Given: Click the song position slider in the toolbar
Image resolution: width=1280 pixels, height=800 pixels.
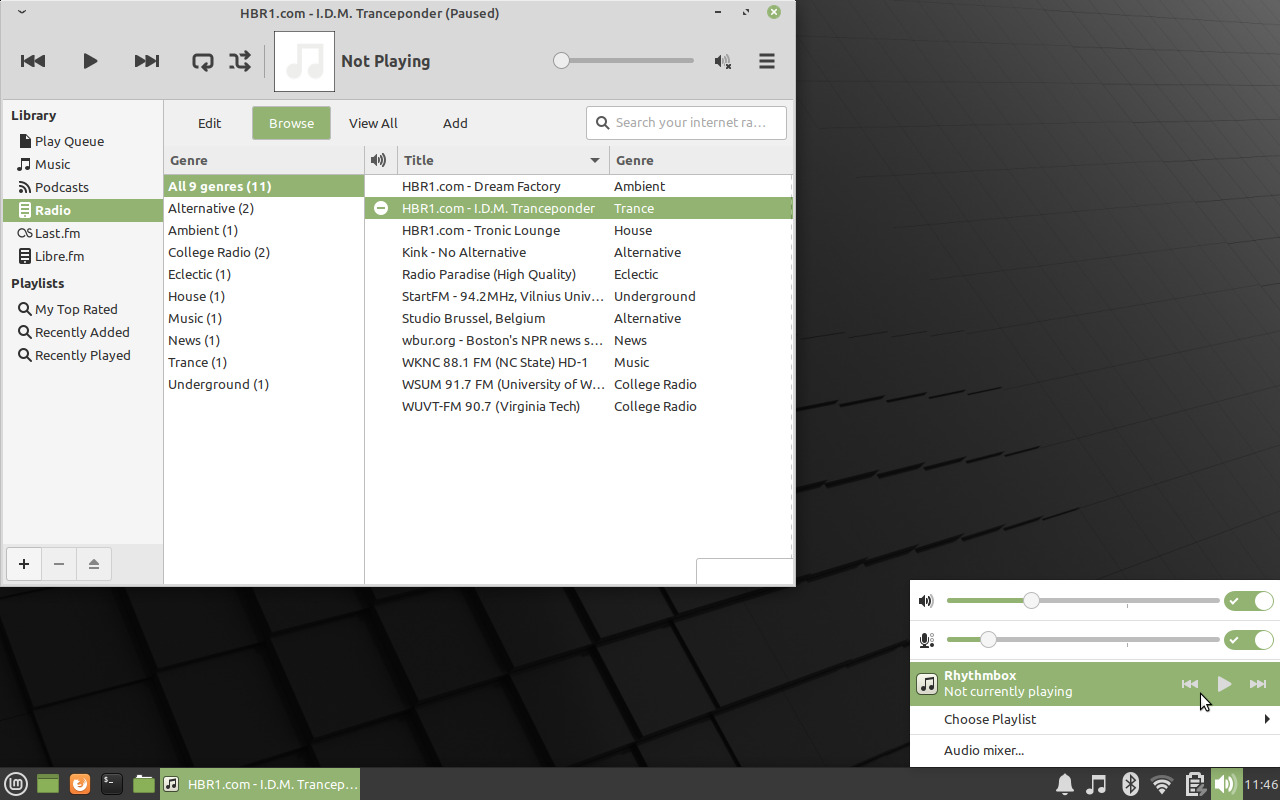Looking at the screenshot, I should 624,61.
